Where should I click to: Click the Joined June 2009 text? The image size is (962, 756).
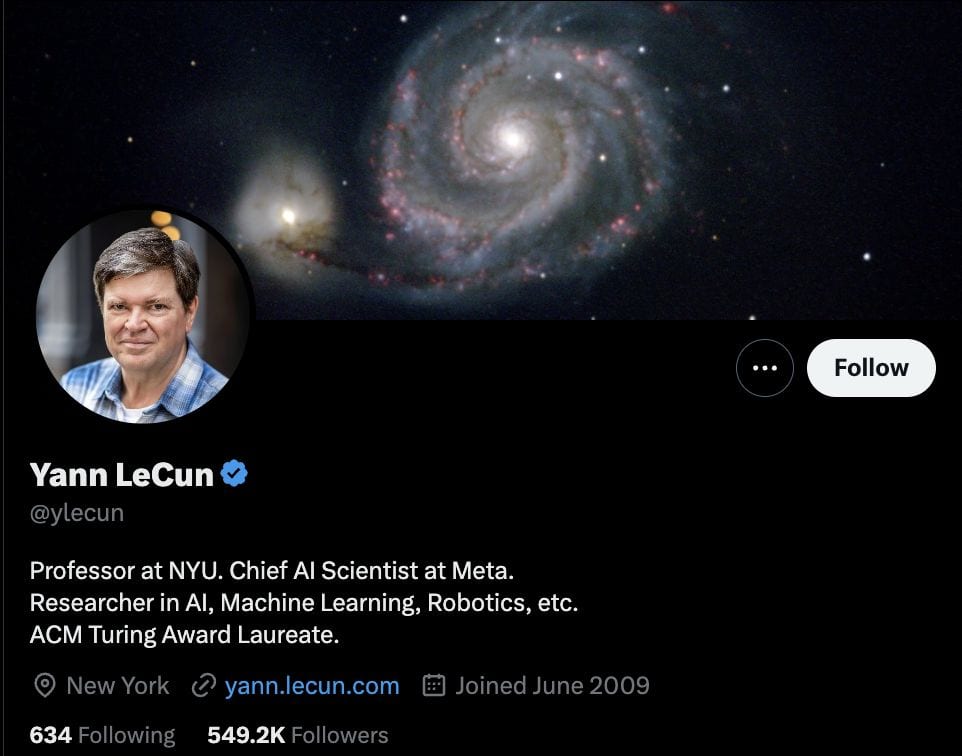(x=552, y=685)
